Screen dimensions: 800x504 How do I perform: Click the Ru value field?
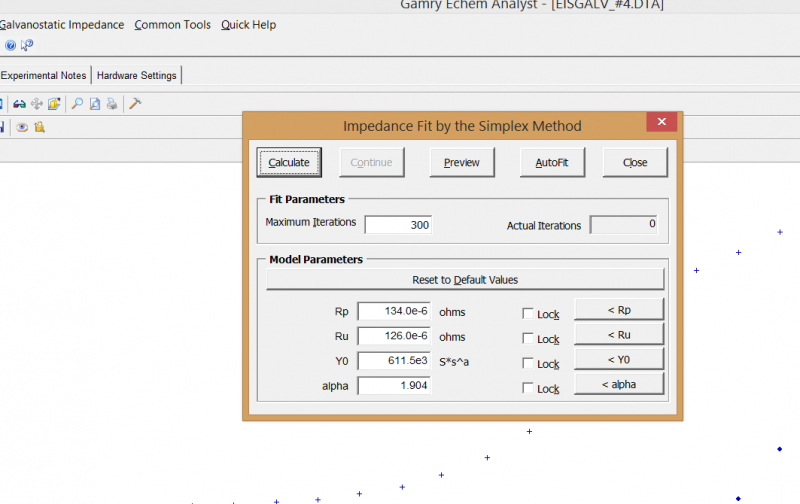click(394, 336)
